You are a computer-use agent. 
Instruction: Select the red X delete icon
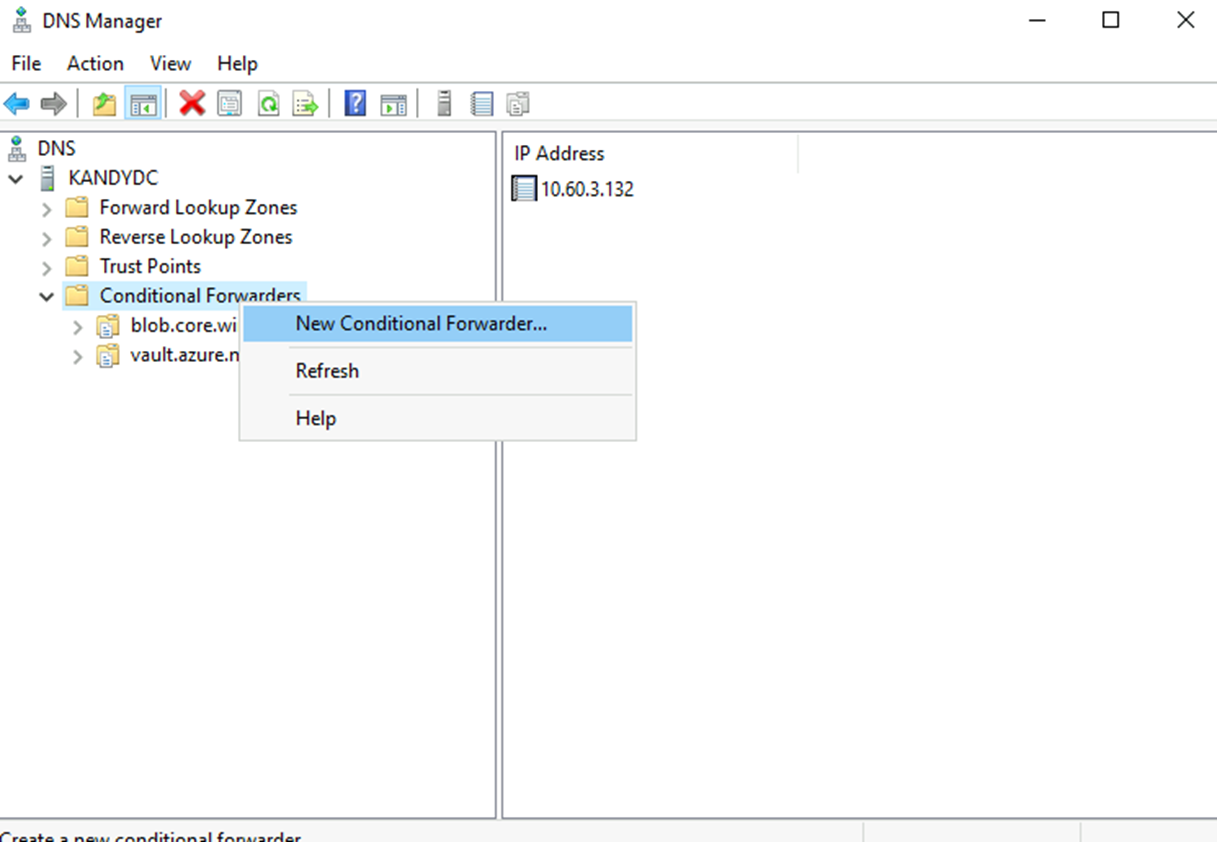point(191,102)
